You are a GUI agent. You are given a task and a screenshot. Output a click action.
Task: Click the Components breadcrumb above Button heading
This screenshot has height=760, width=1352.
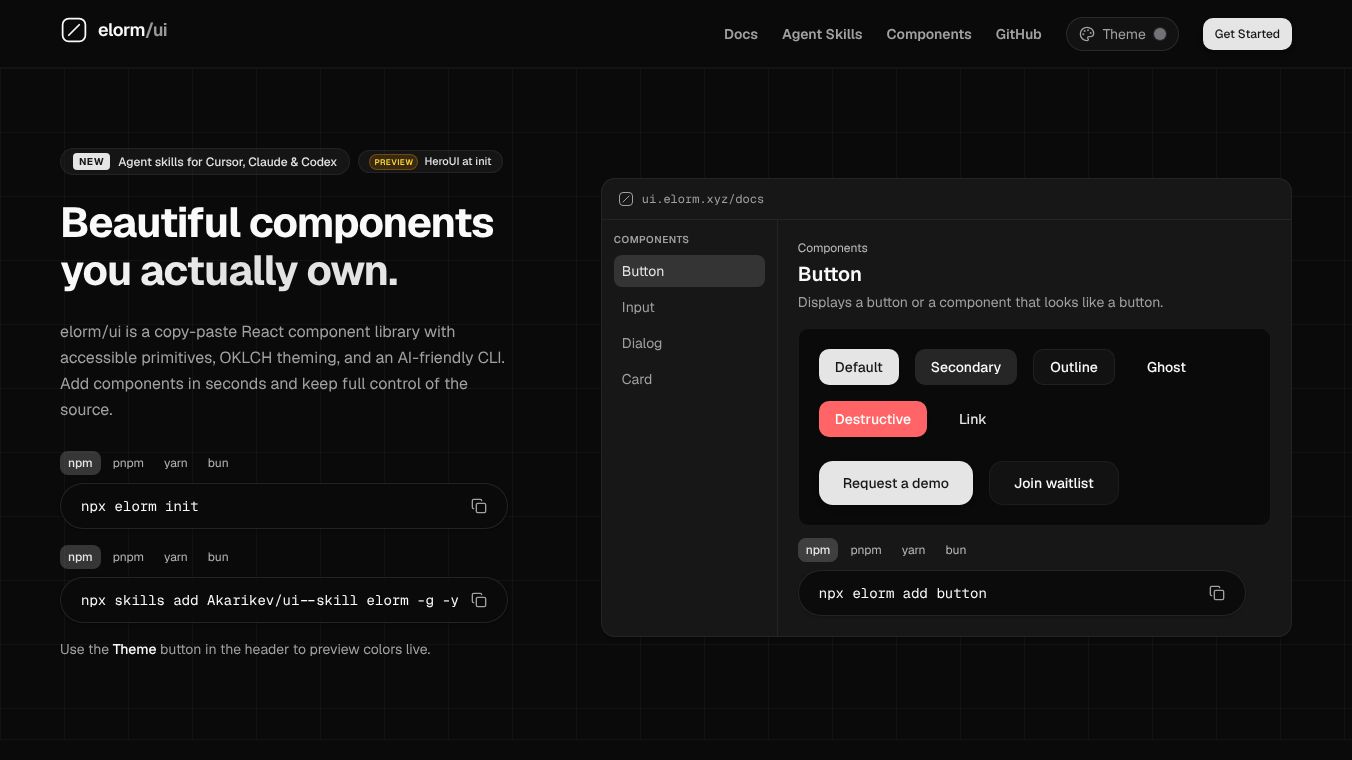pyautogui.click(x=833, y=248)
